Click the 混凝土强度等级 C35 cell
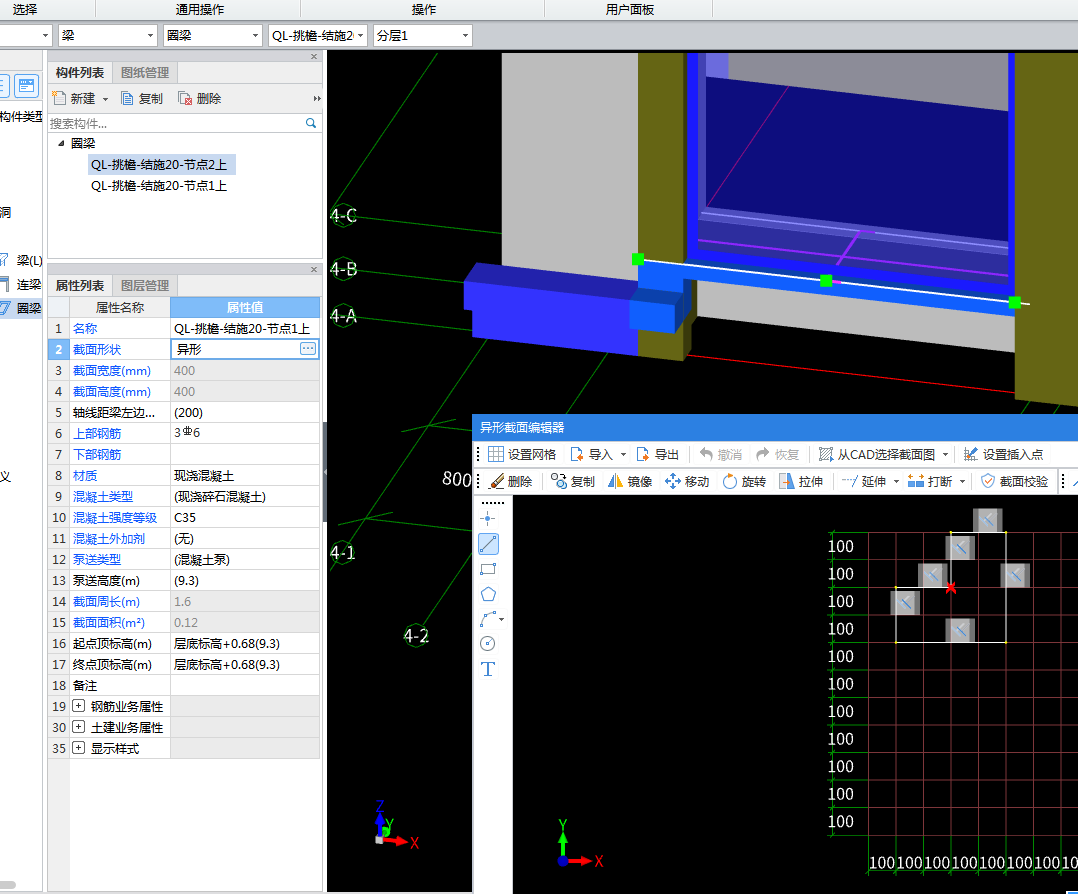Image resolution: width=1078 pixels, height=894 pixels. (x=245, y=517)
